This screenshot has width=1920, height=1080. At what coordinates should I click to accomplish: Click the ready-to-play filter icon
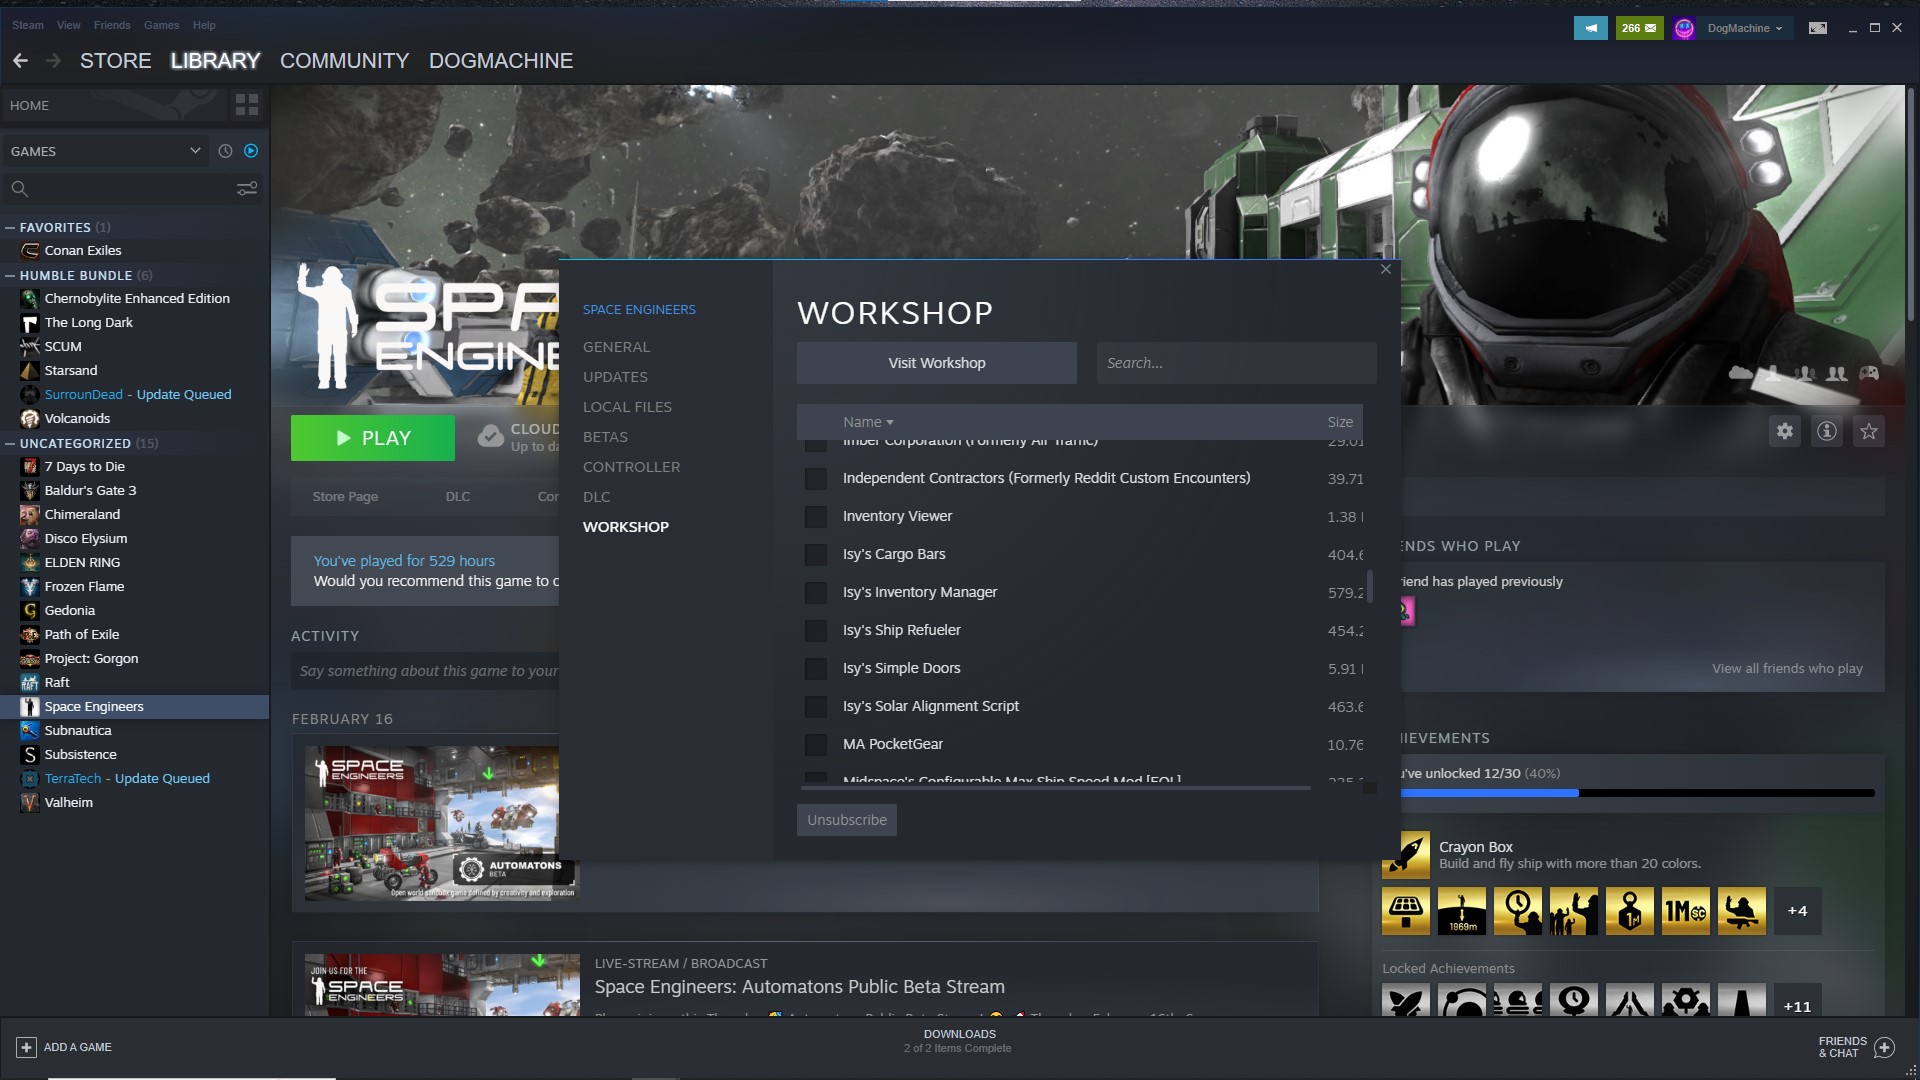(x=251, y=151)
